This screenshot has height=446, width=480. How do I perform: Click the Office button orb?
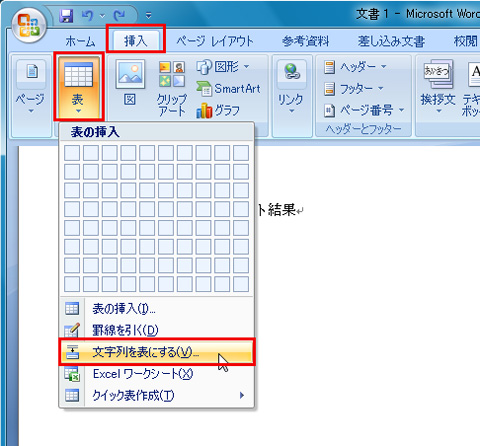coord(29,26)
